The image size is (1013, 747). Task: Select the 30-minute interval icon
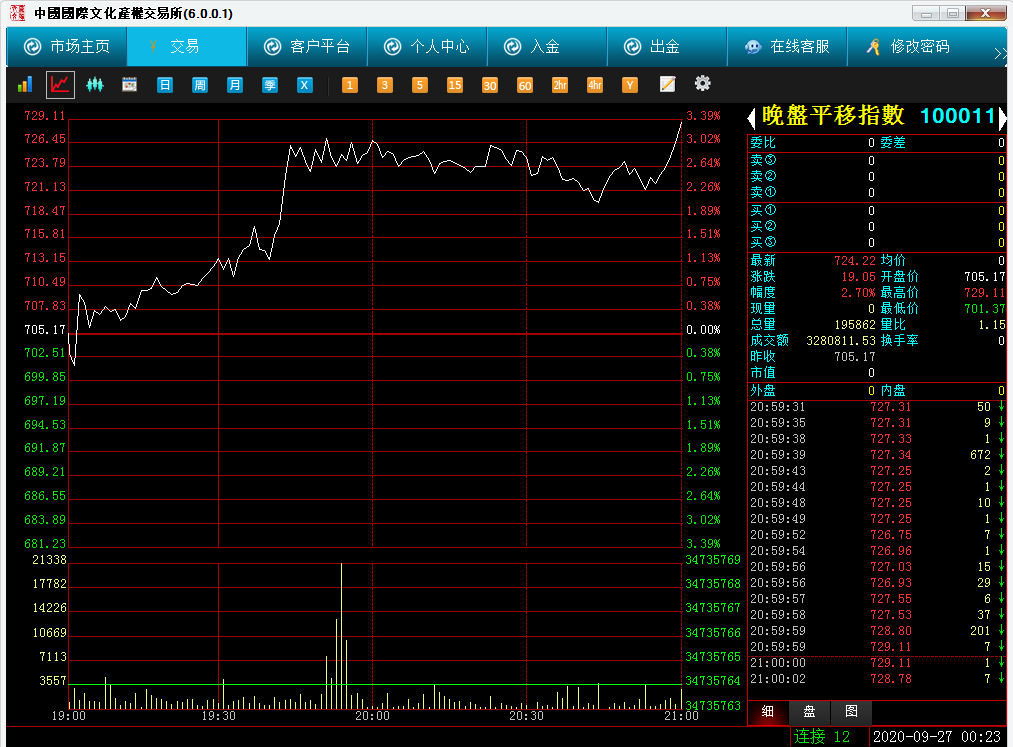490,85
